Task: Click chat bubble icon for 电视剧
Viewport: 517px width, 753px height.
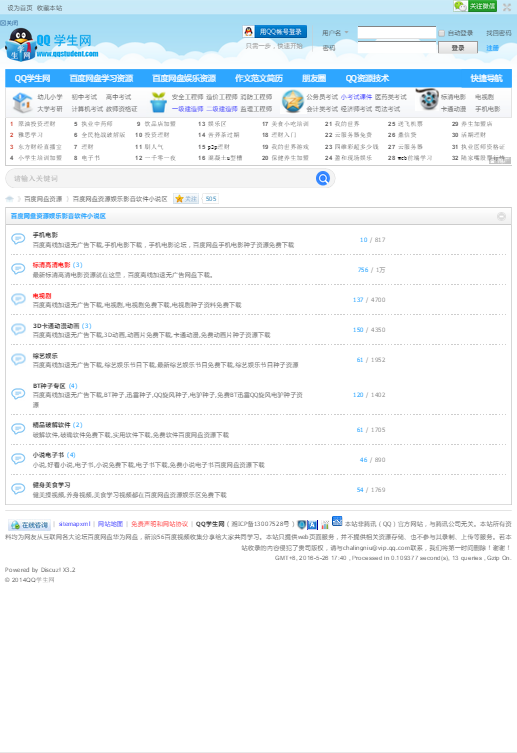Action: 18,299
